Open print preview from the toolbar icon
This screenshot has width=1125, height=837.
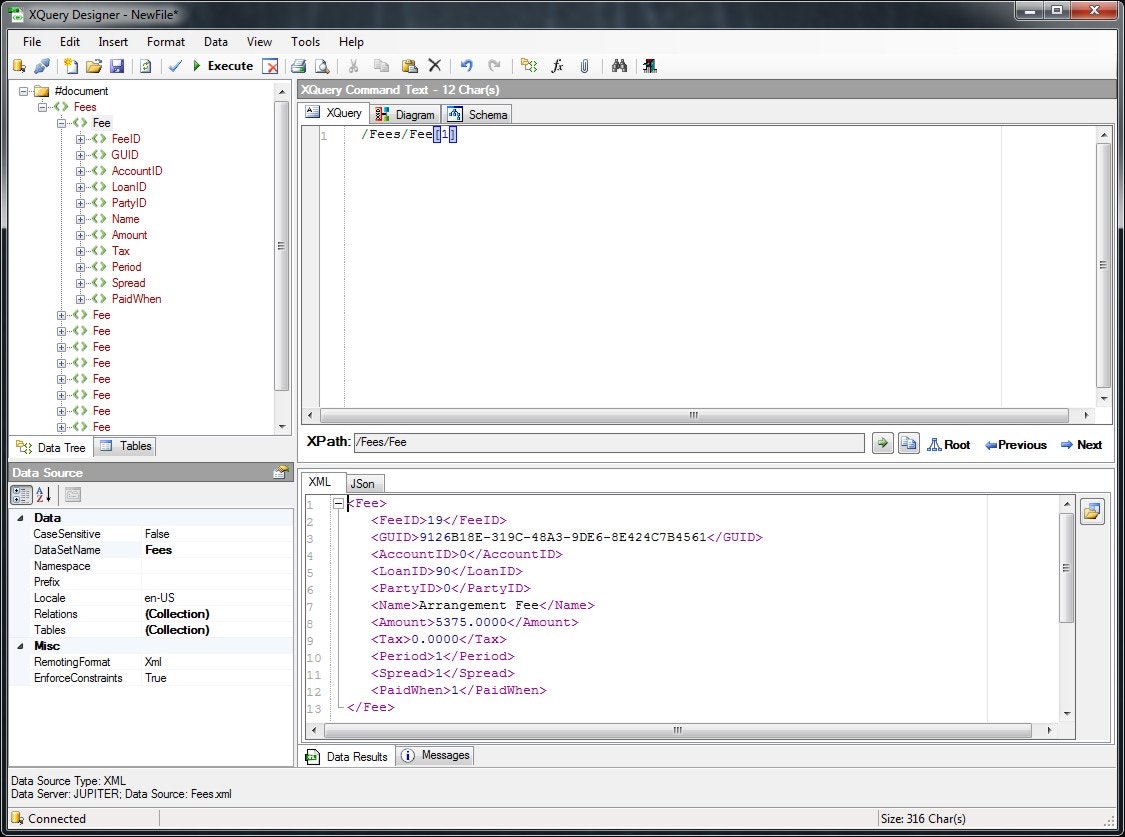[322, 66]
